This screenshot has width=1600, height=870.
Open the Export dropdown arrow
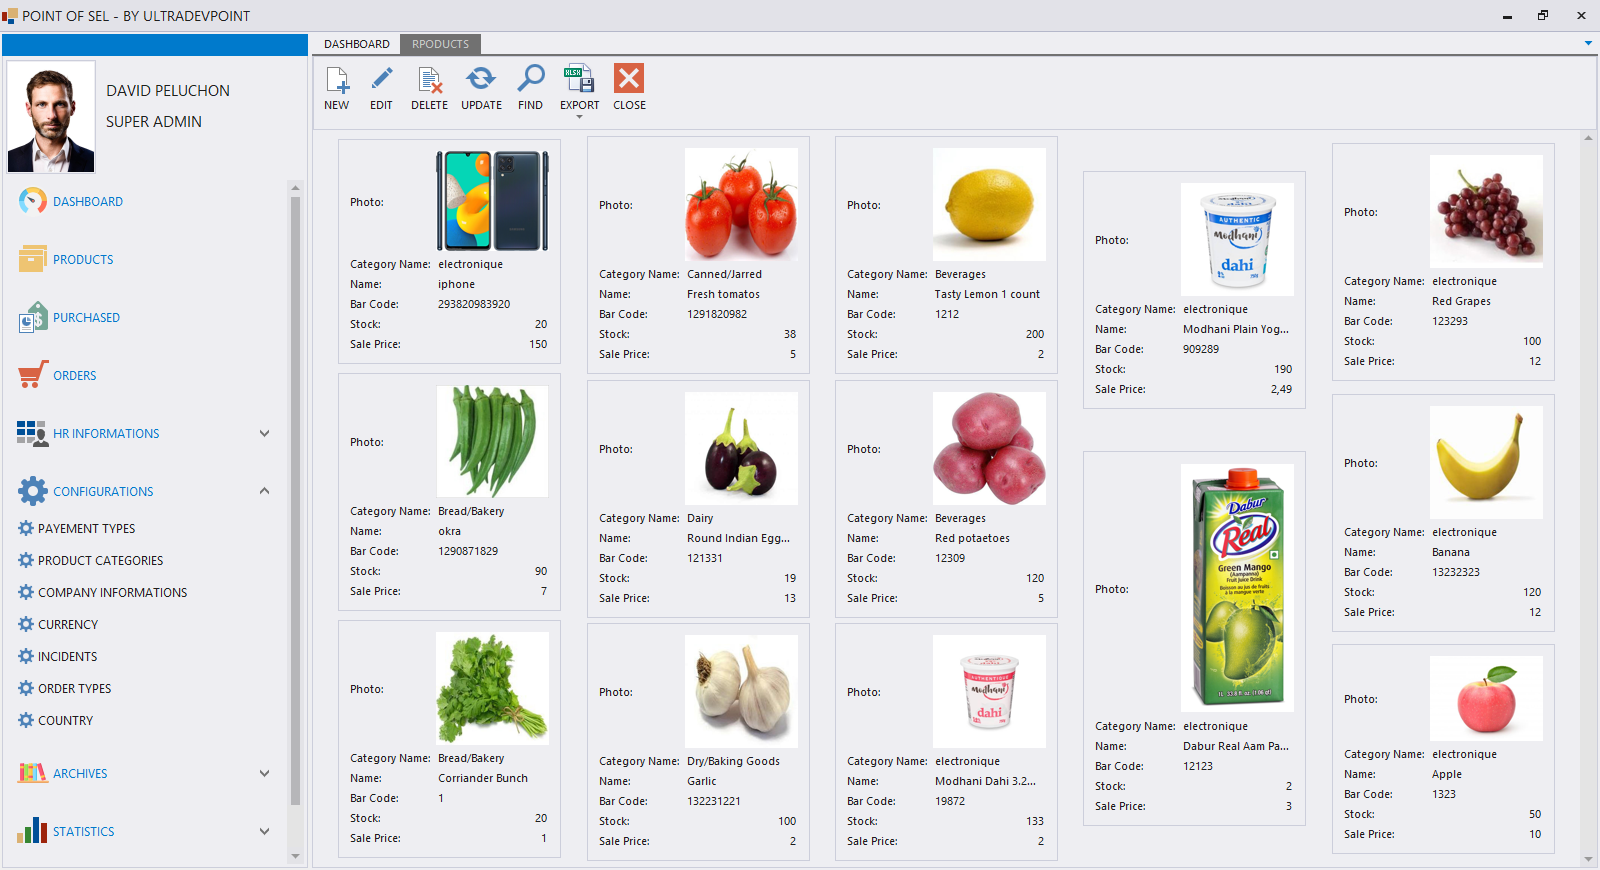pos(579,117)
